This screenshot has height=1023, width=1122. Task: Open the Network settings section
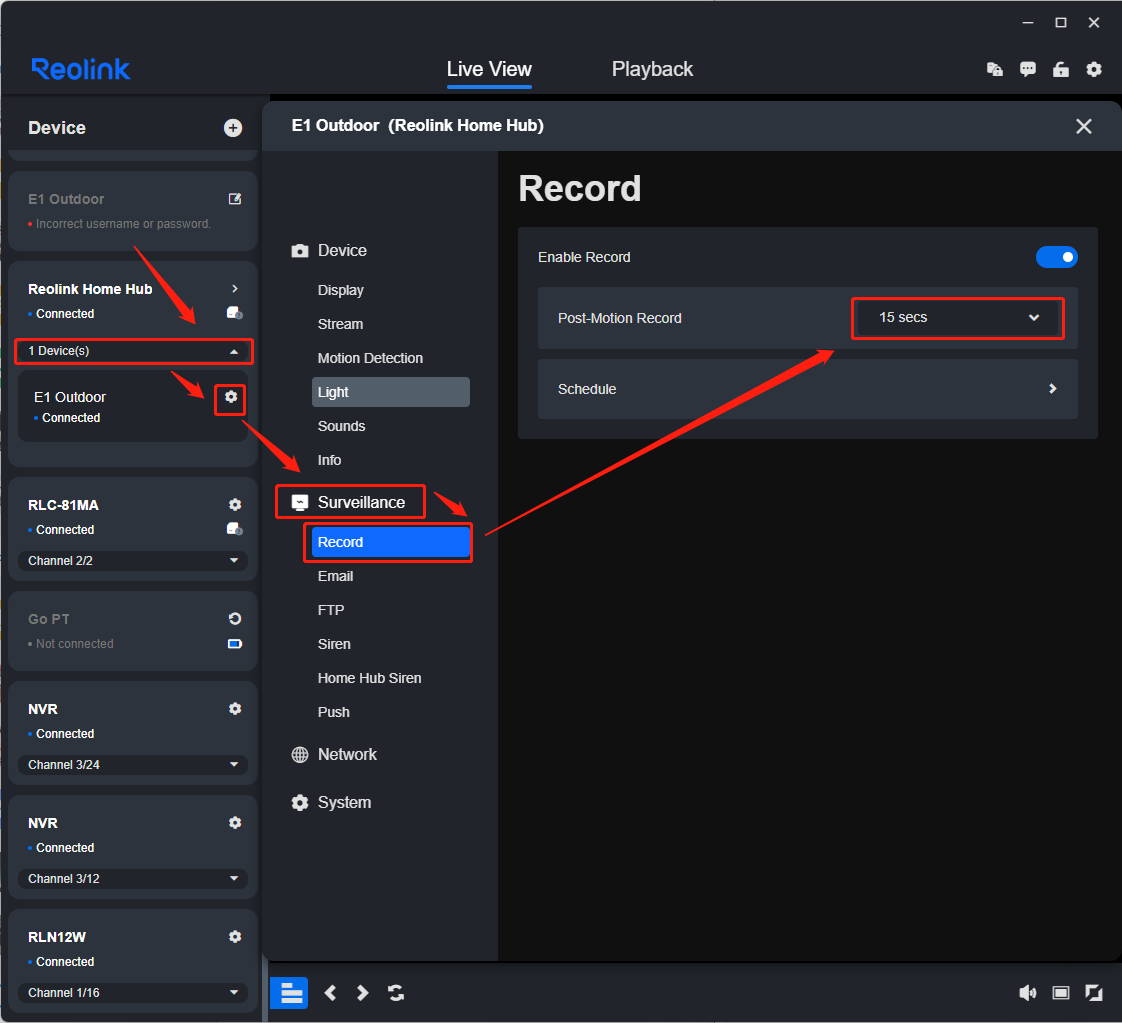pos(347,754)
